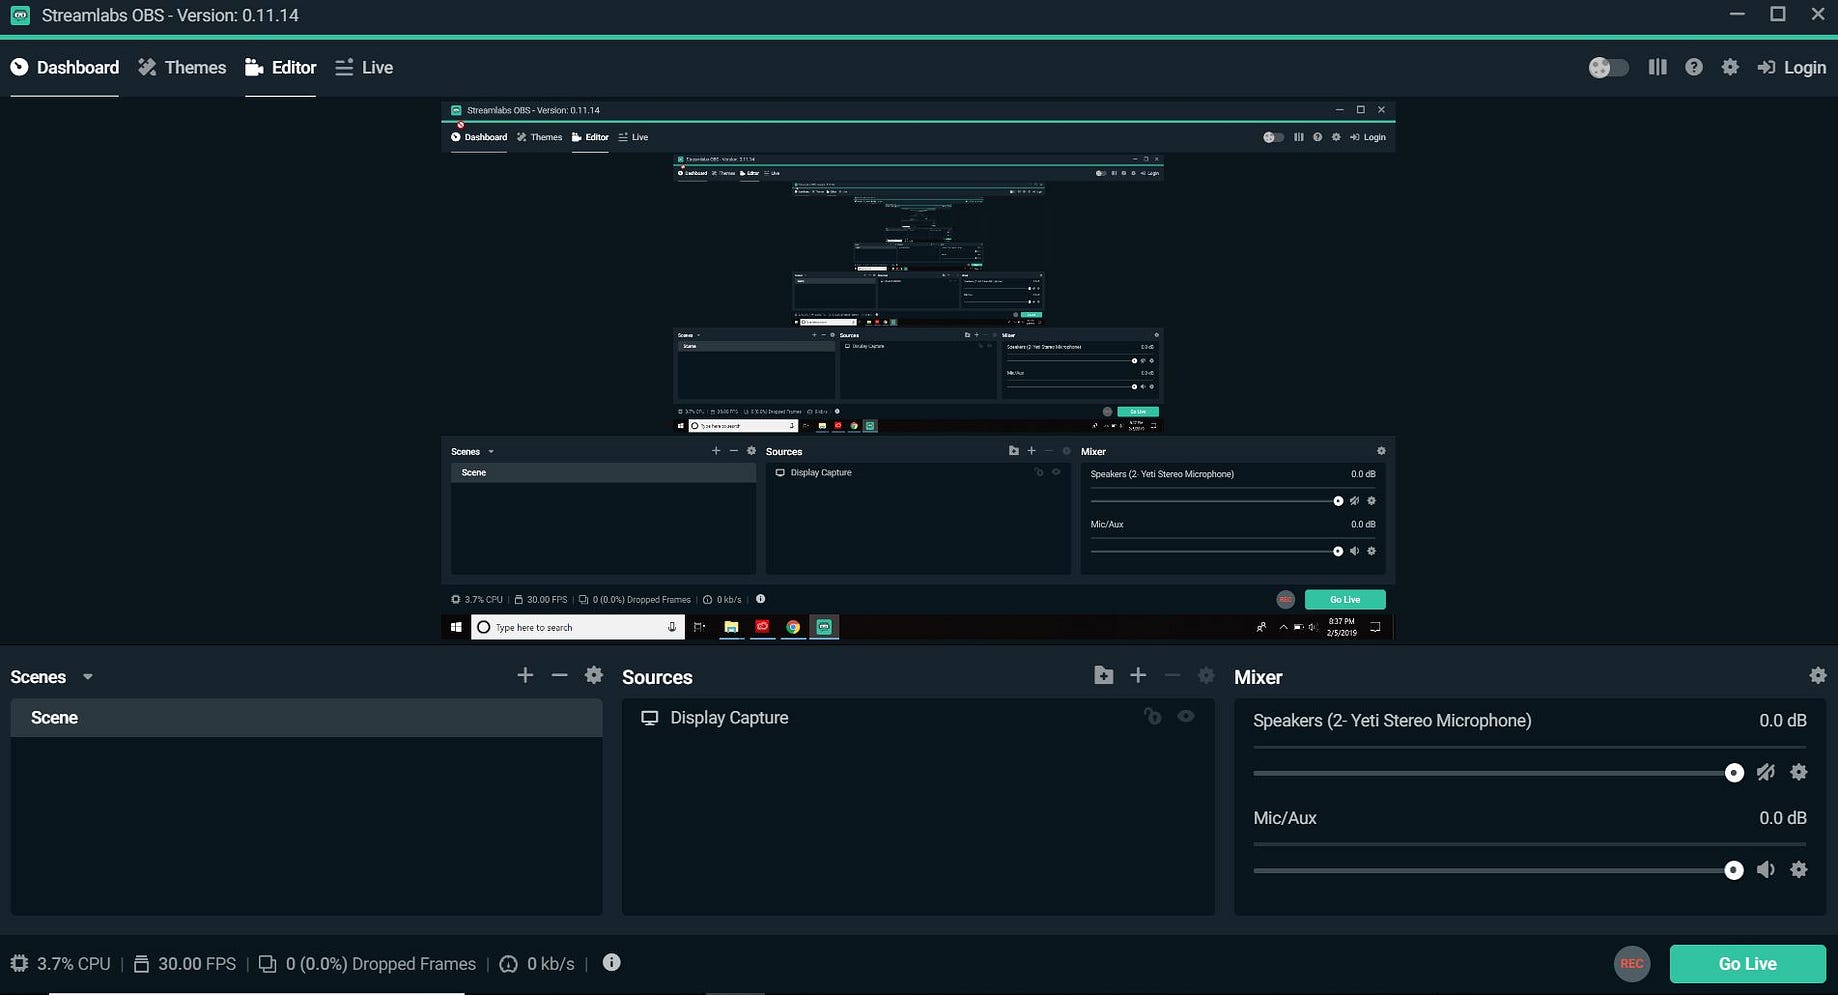Adjust the Speakers volume slider
This screenshot has height=995, width=1838.
pyautogui.click(x=1498, y=772)
